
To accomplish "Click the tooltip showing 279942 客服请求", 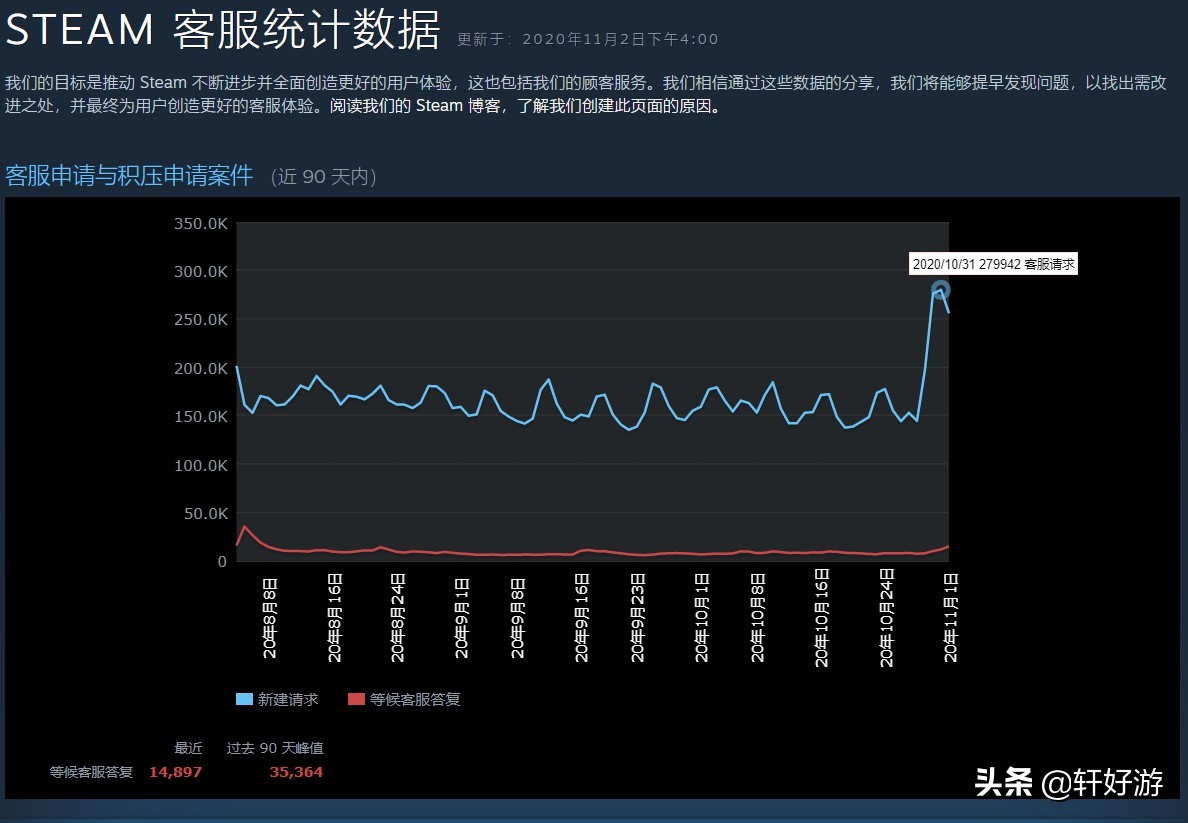I will [x=992, y=263].
